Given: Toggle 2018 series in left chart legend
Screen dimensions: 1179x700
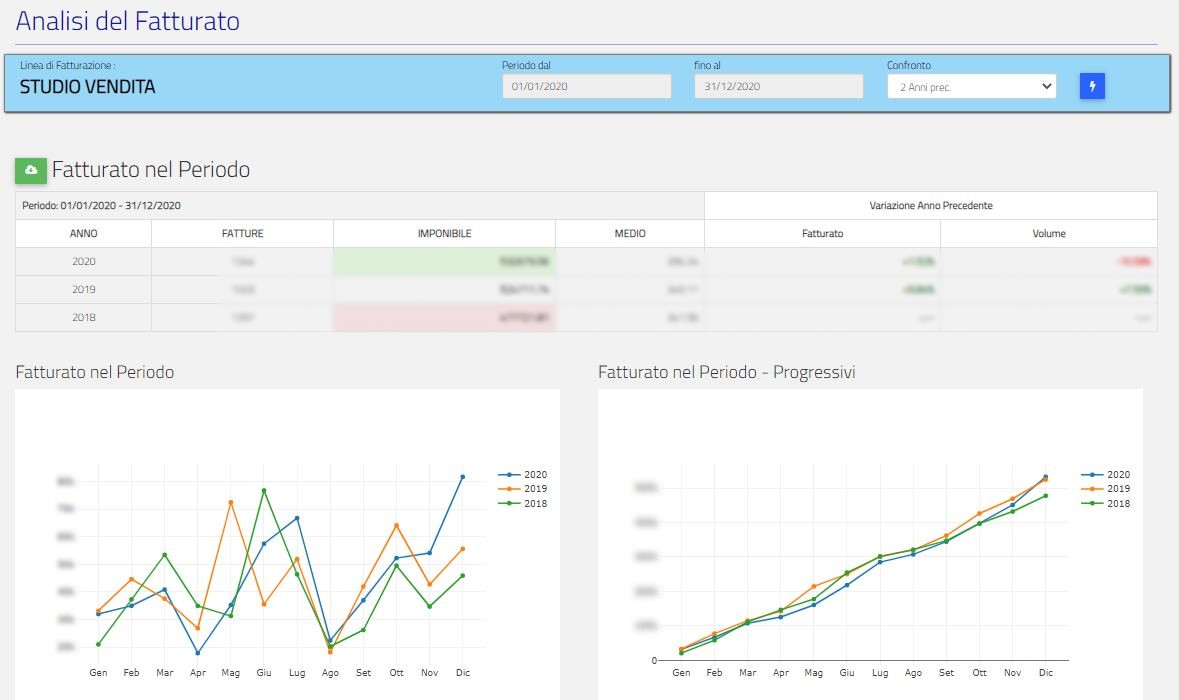Looking at the screenshot, I should 522,504.
